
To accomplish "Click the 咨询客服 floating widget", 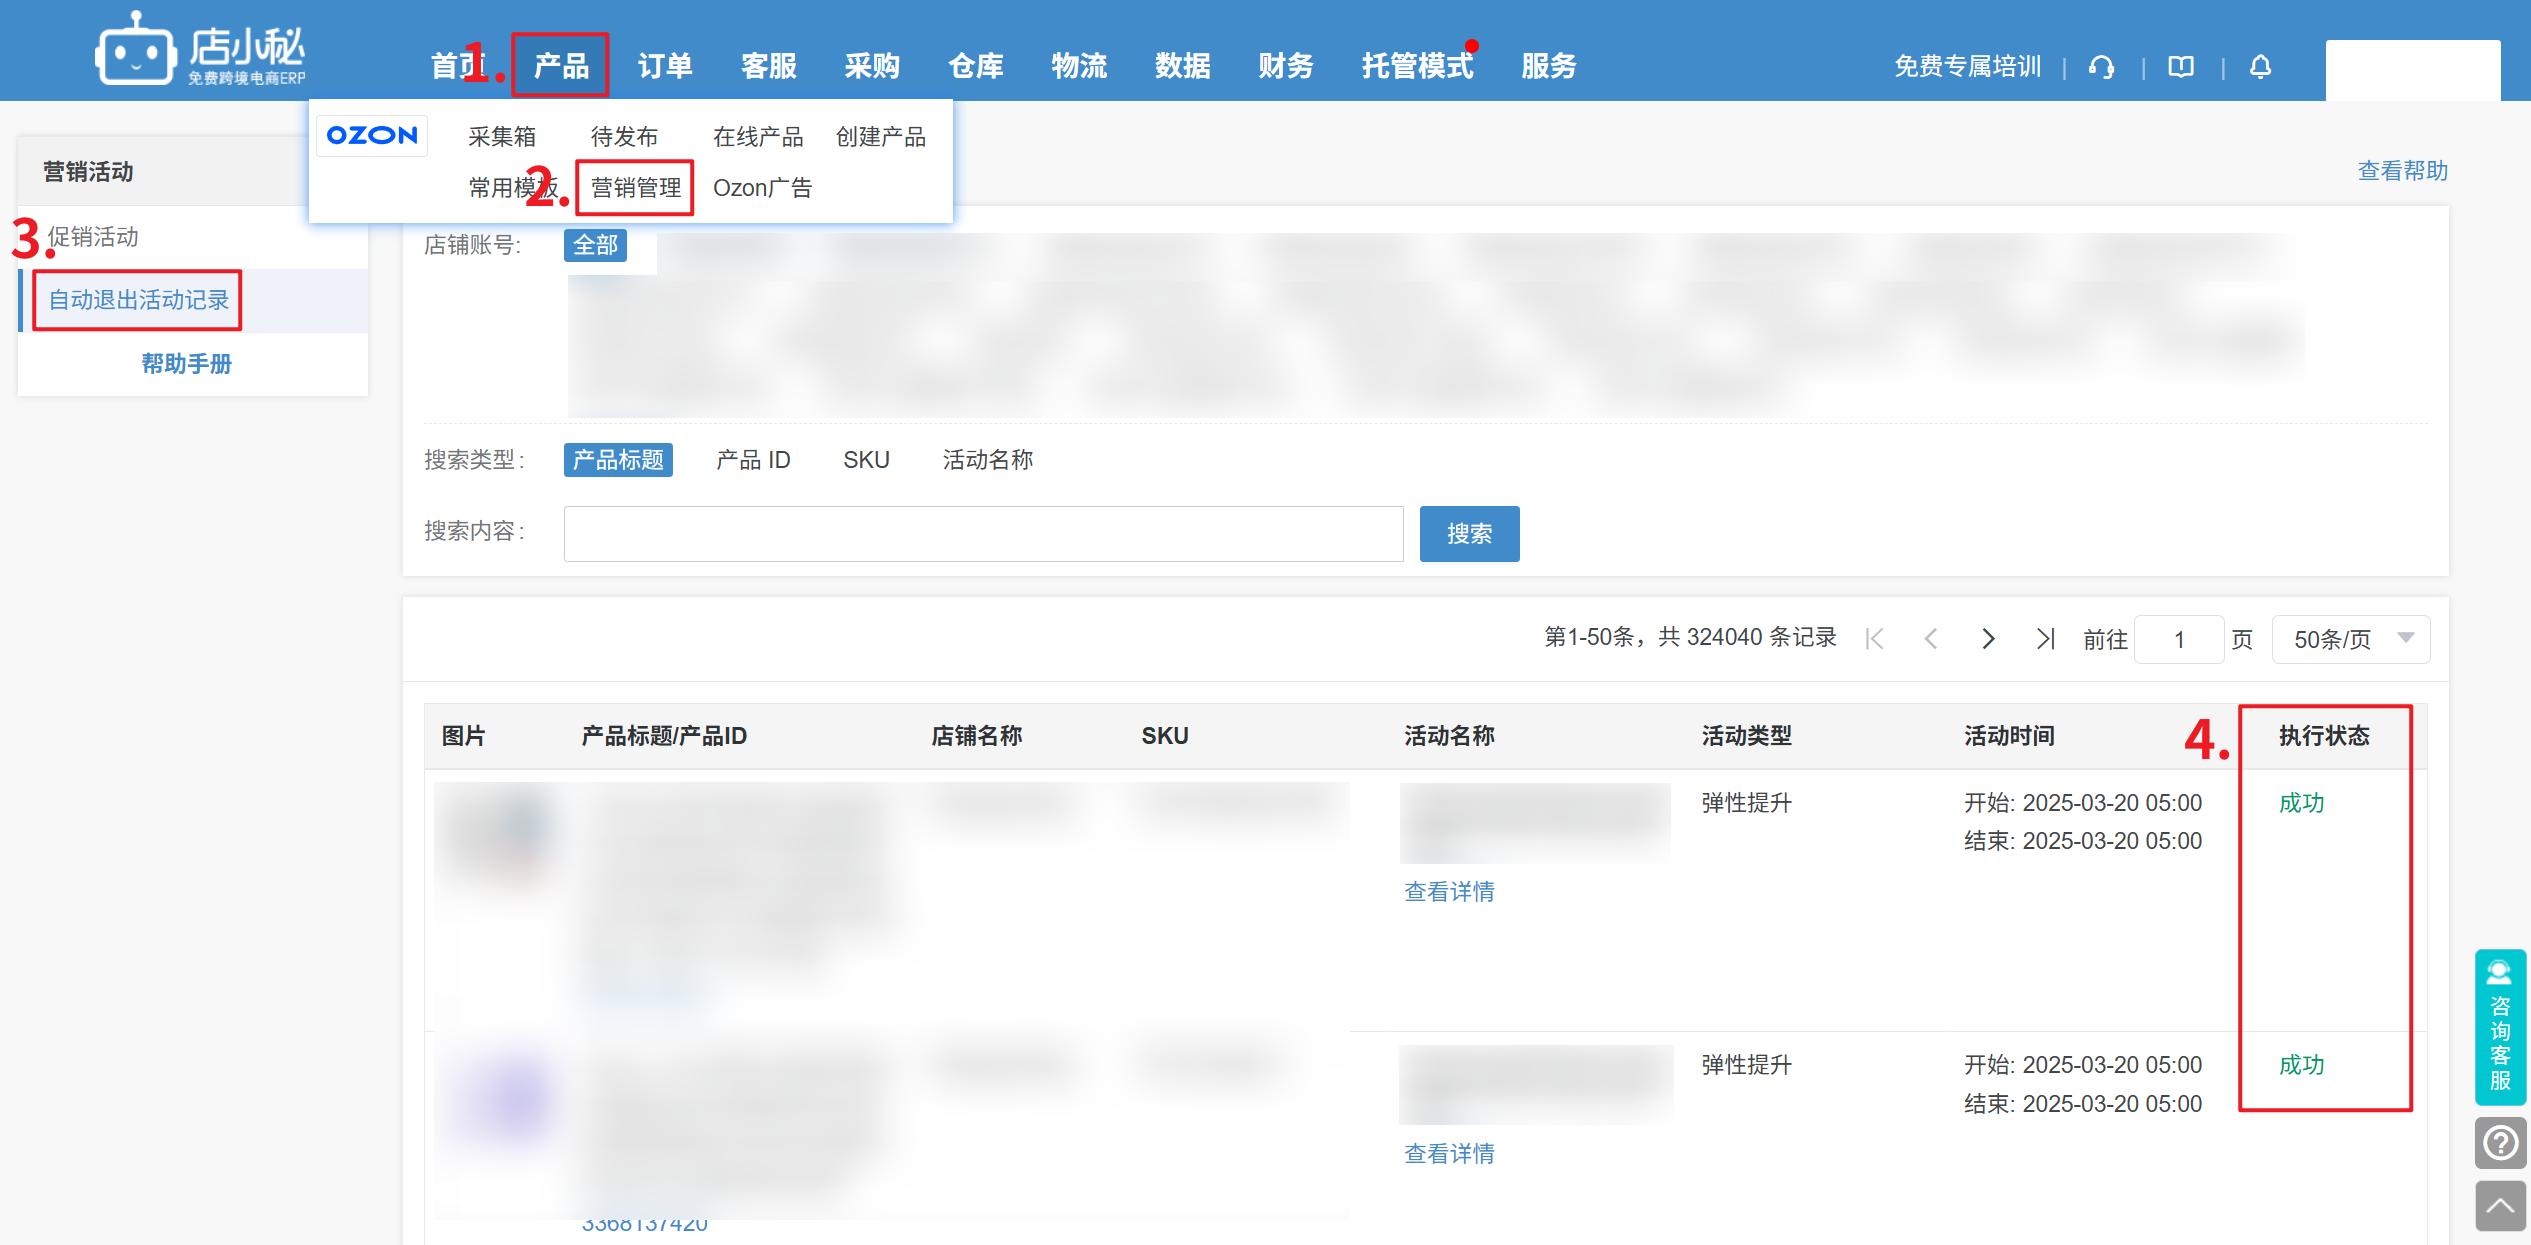I will pyautogui.click(x=2500, y=1027).
